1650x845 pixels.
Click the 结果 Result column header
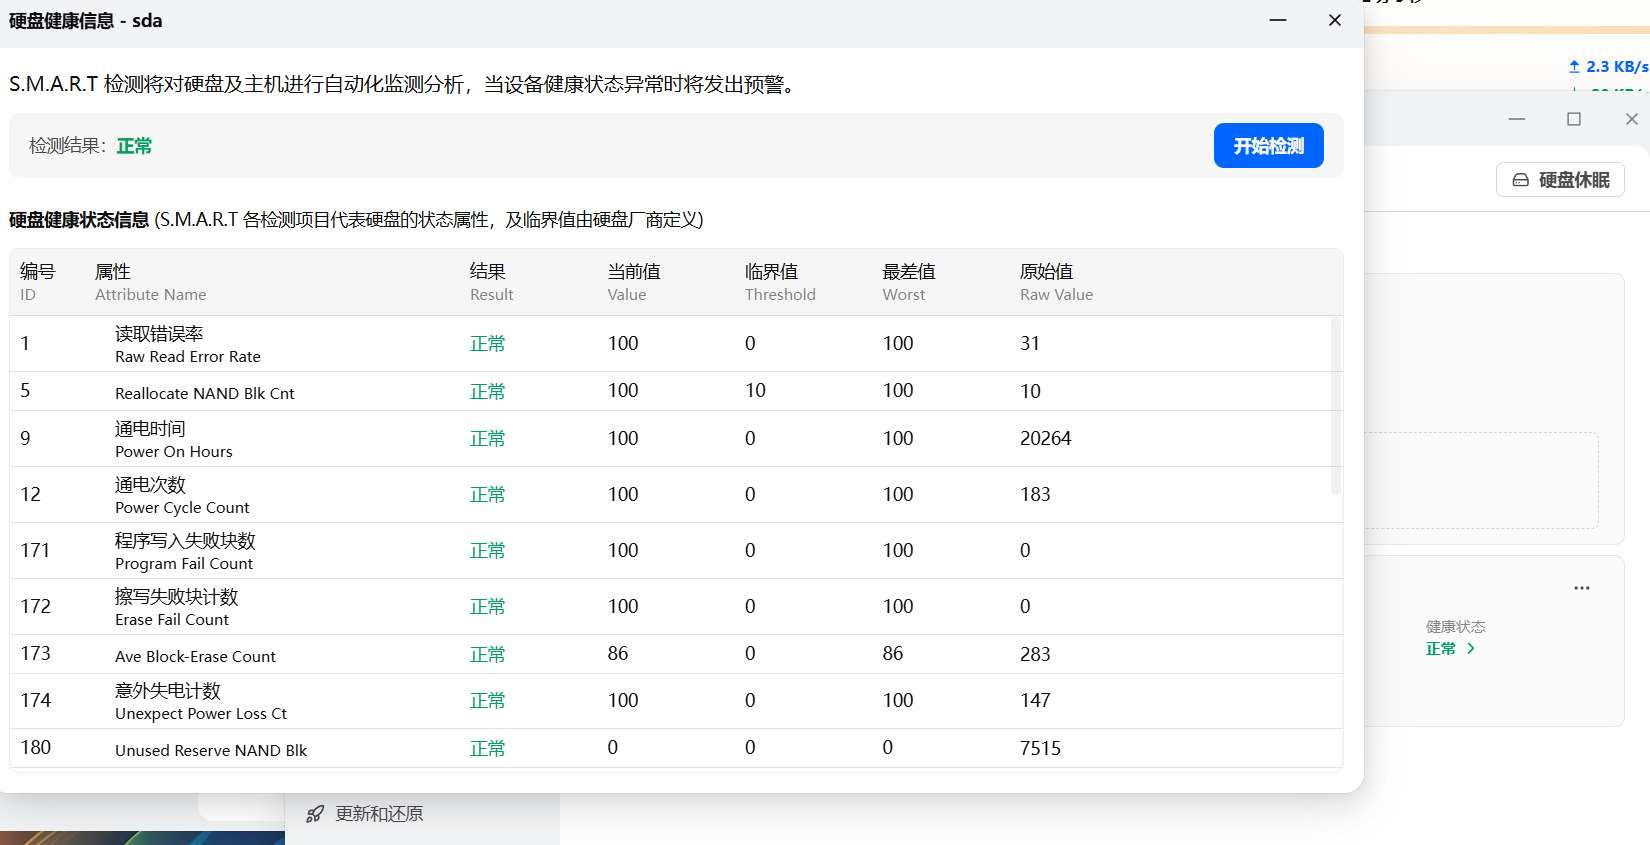[x=491, y=282]
